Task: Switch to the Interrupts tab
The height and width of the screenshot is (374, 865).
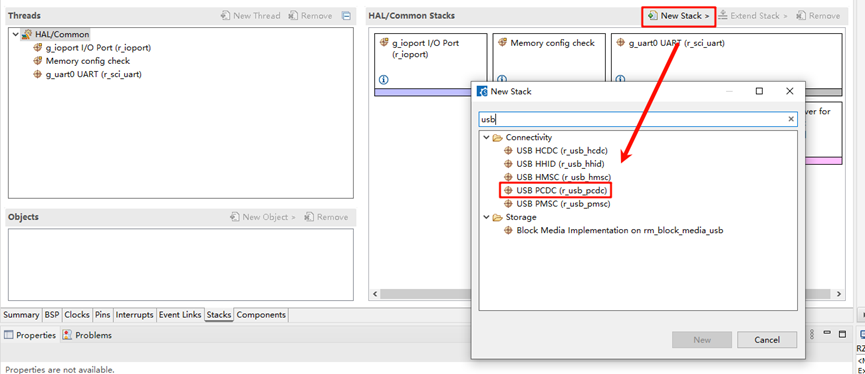Action: tap(135, 315)
